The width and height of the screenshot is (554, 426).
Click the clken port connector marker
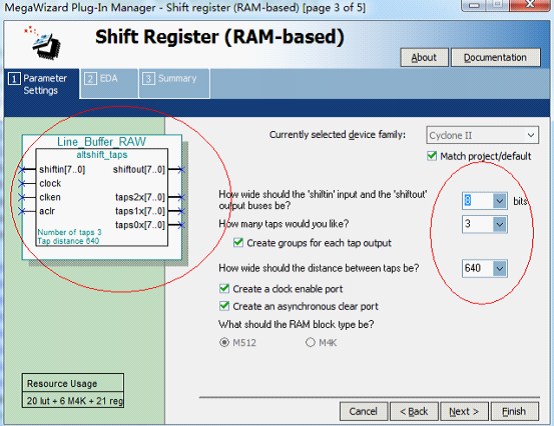pyautogui.click(x=22, y=197)
